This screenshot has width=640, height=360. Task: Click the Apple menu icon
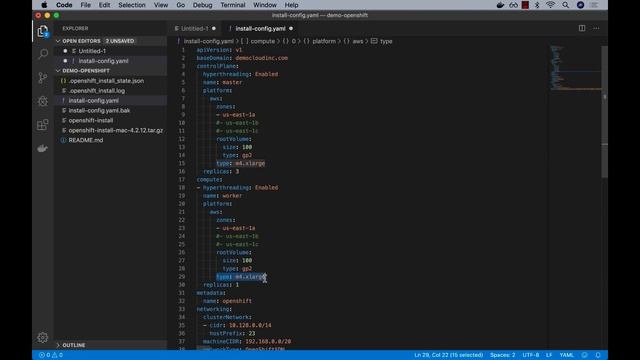pyautogui.click(x=44, y=5)
